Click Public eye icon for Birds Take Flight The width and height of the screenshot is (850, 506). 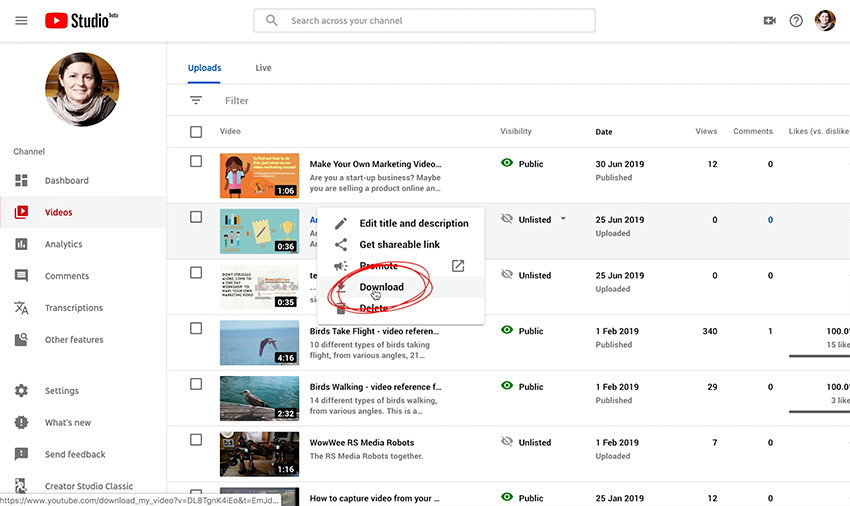click(507, 330)
